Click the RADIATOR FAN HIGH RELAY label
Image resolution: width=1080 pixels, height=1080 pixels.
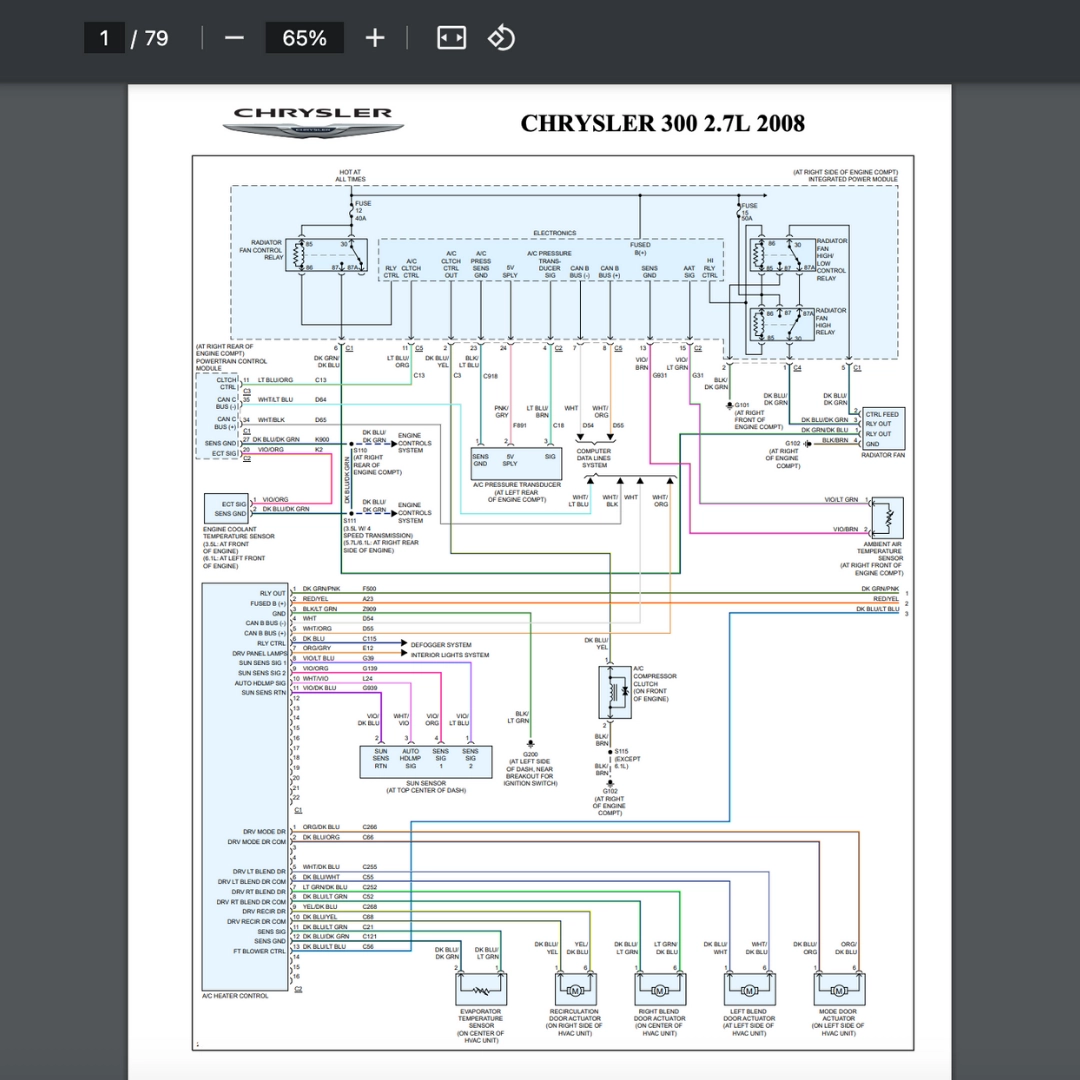point(831,321)
